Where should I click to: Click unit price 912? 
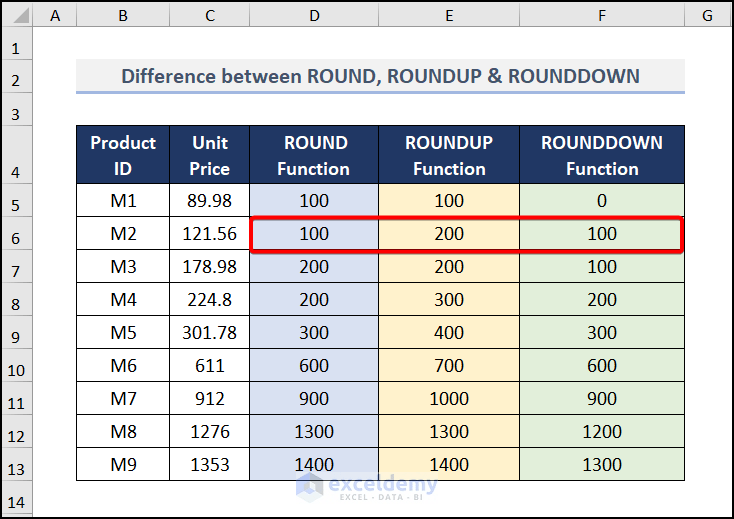coord(210,398)
